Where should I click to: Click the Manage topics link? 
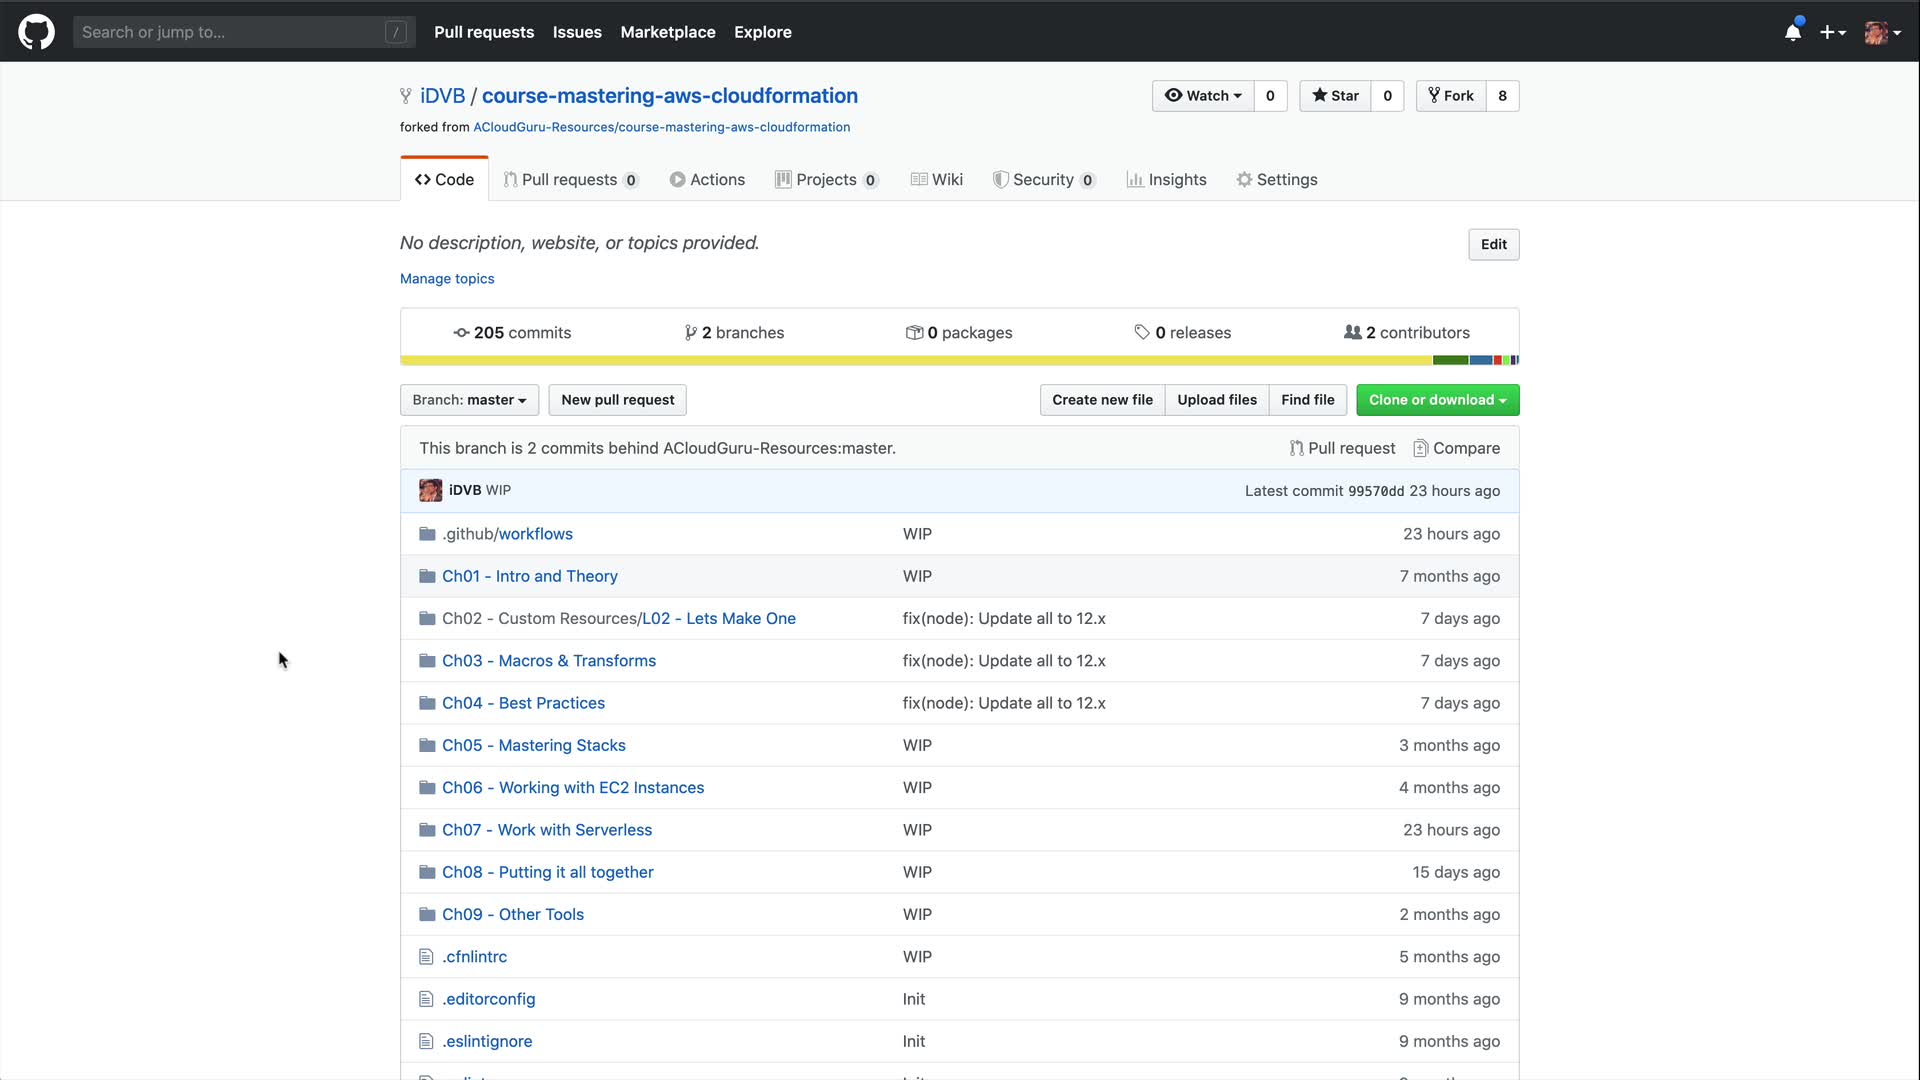pyautogui.click(x=447, y=279)
